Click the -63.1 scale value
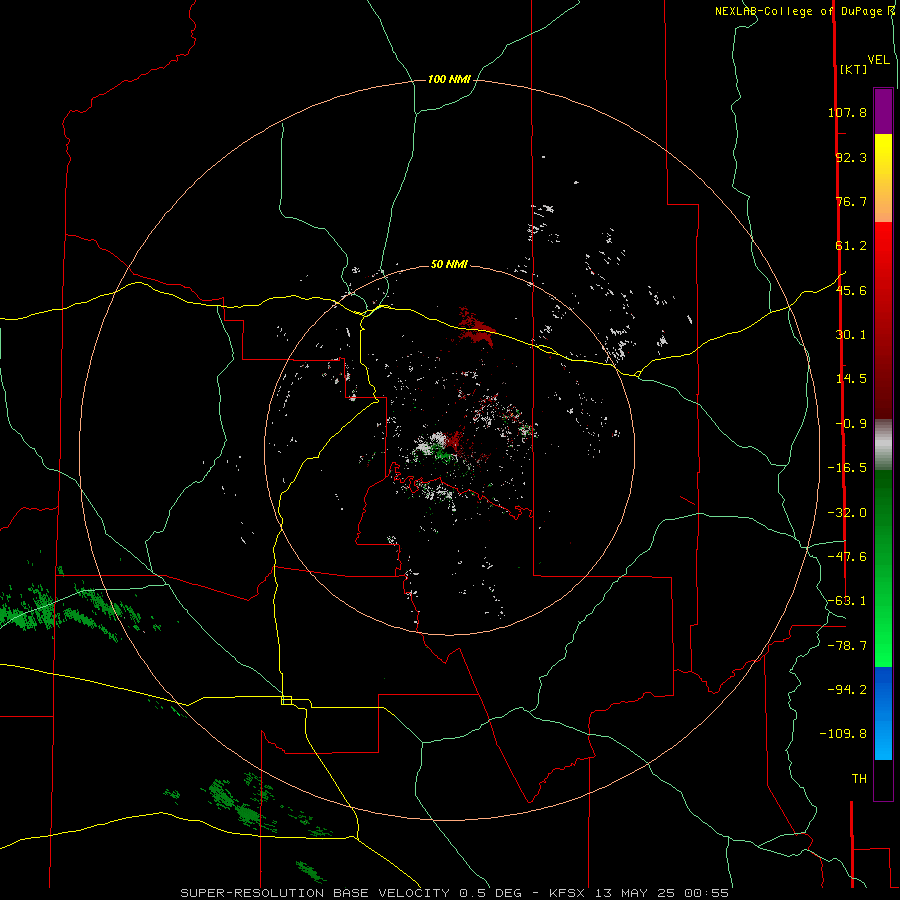 click(x=847, y=601)
